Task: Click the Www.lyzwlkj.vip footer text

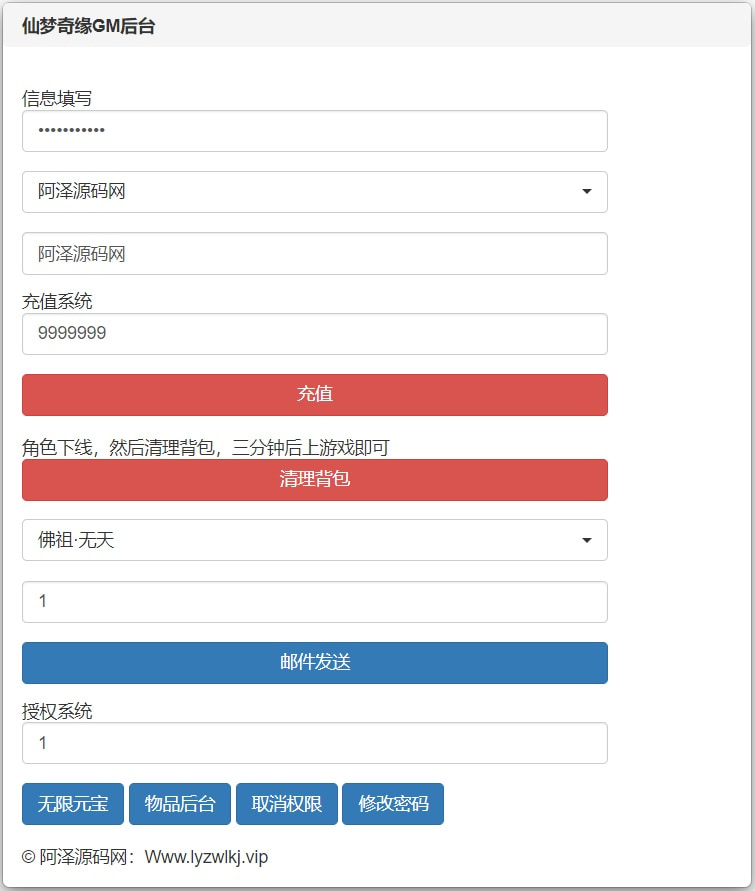Action: [206, 857]
